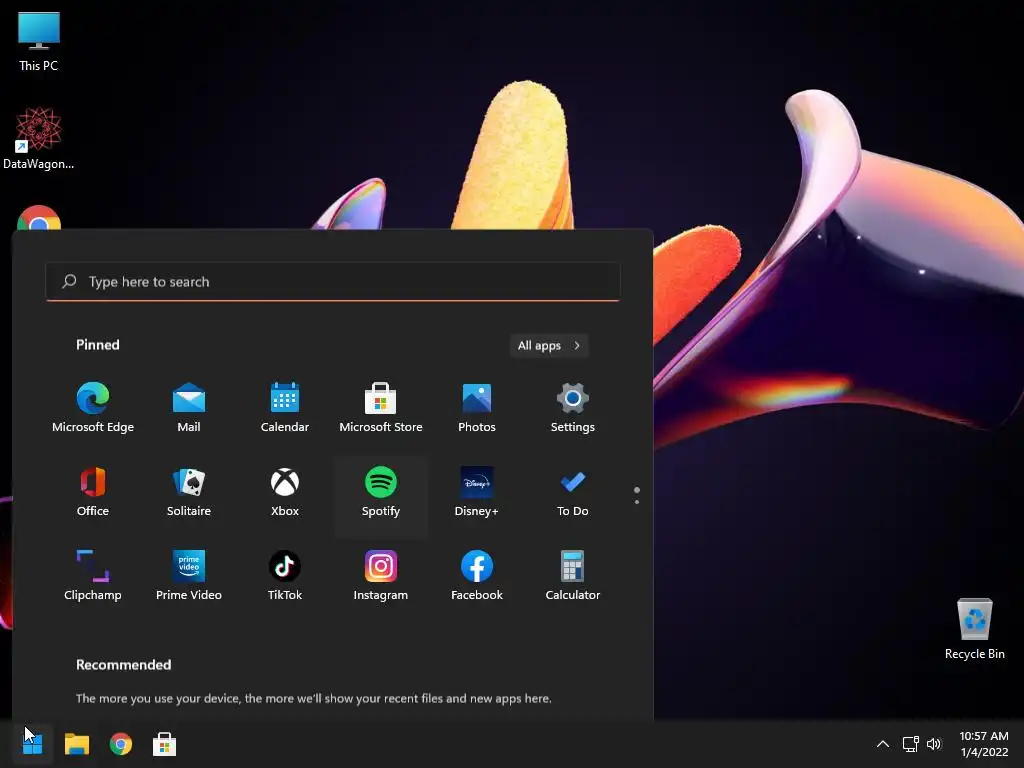Open Prime Video app
This screenshot has height=768, width=1024.
189,576
